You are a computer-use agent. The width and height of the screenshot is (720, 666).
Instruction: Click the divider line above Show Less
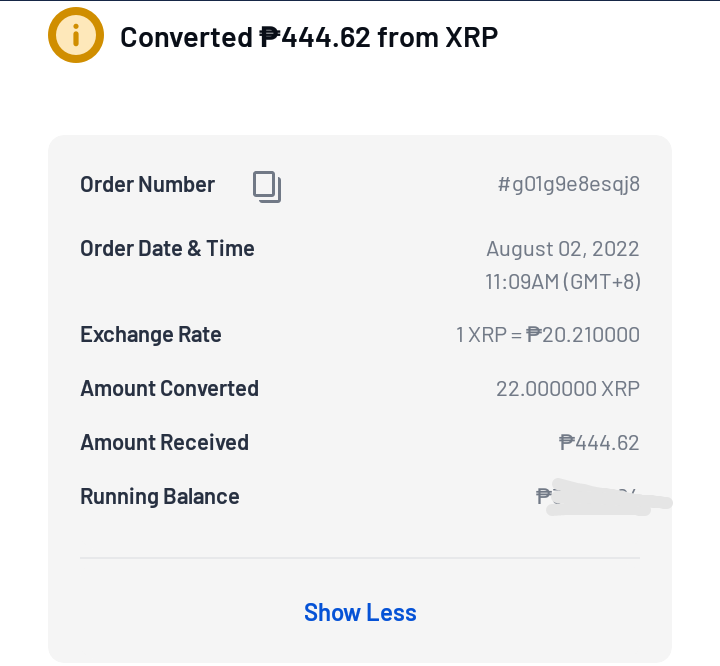(x=360, y=558)
